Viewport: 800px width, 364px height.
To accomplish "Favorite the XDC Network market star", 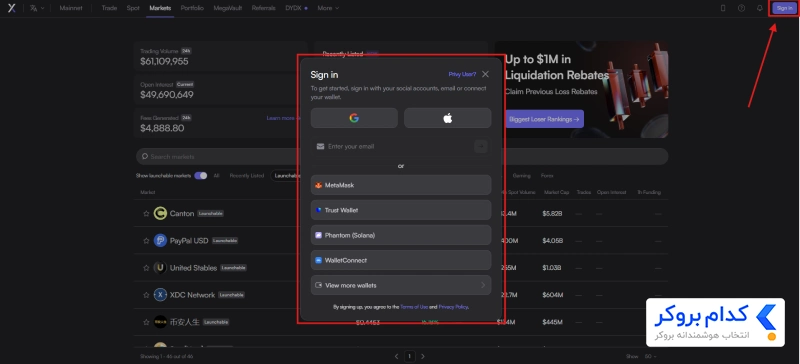I will pyautogui.click(x=146, y=295).
